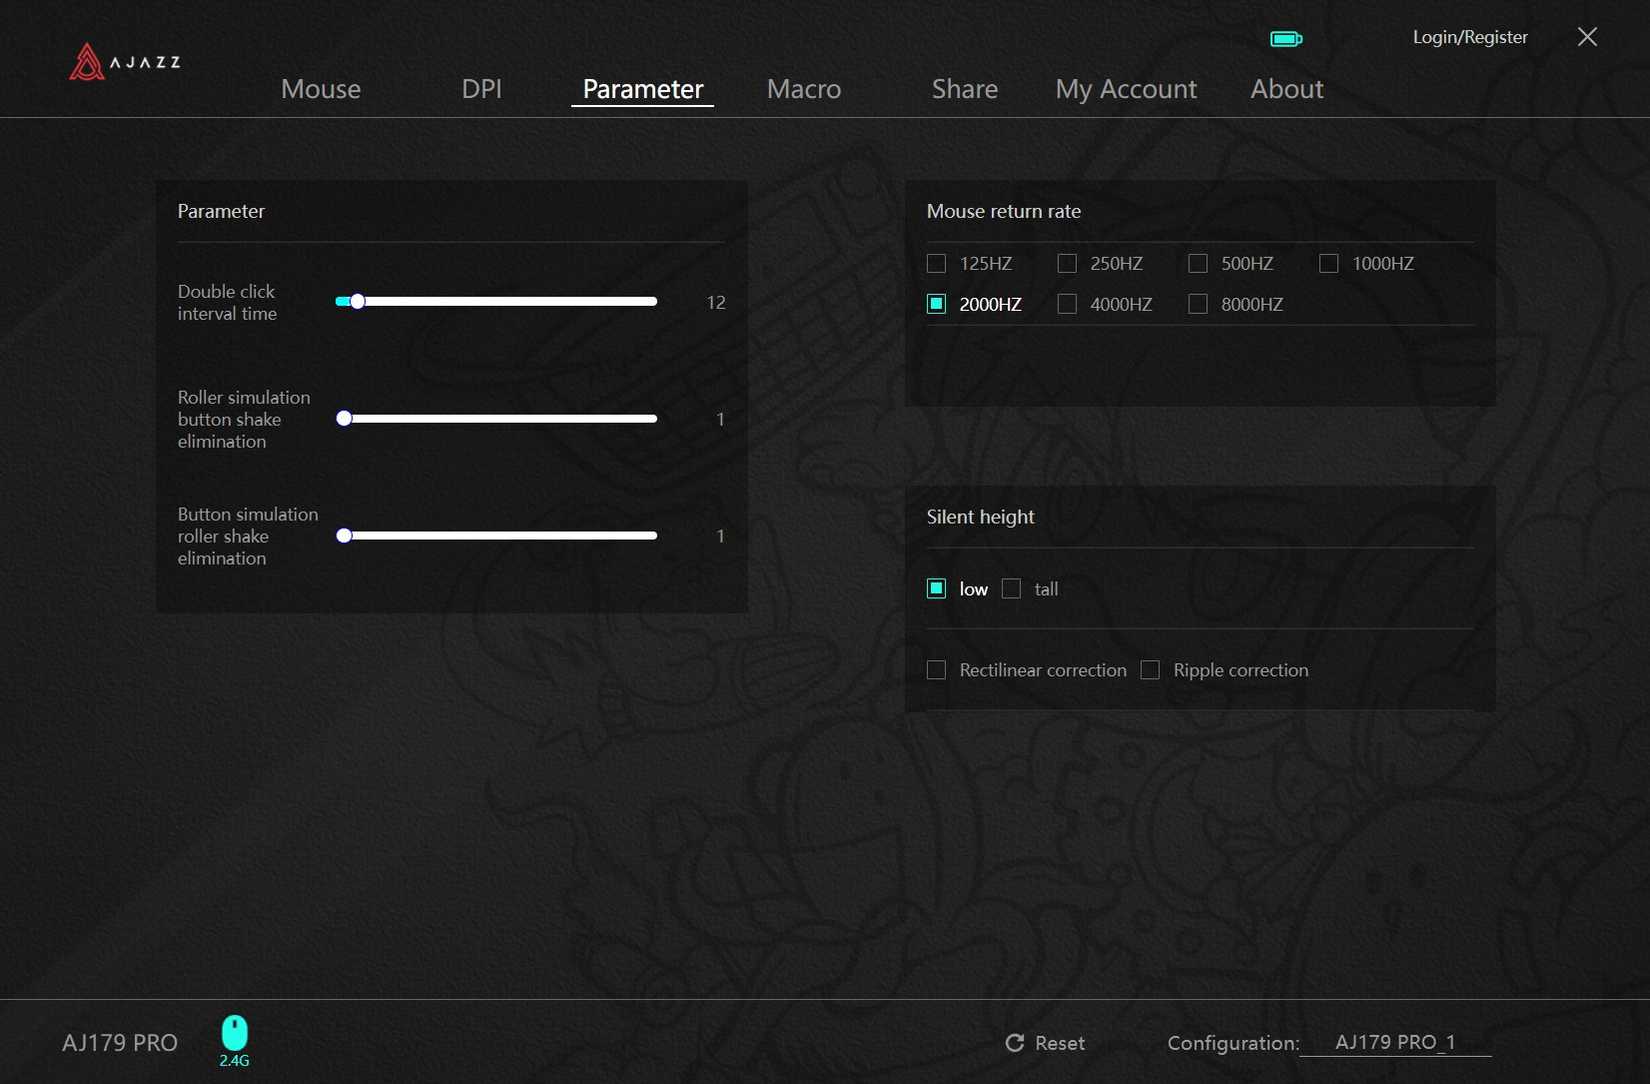Screen dimensions: 1650x1084
Task: Close the AJAZZ application window
Action: click(1586, 36)
